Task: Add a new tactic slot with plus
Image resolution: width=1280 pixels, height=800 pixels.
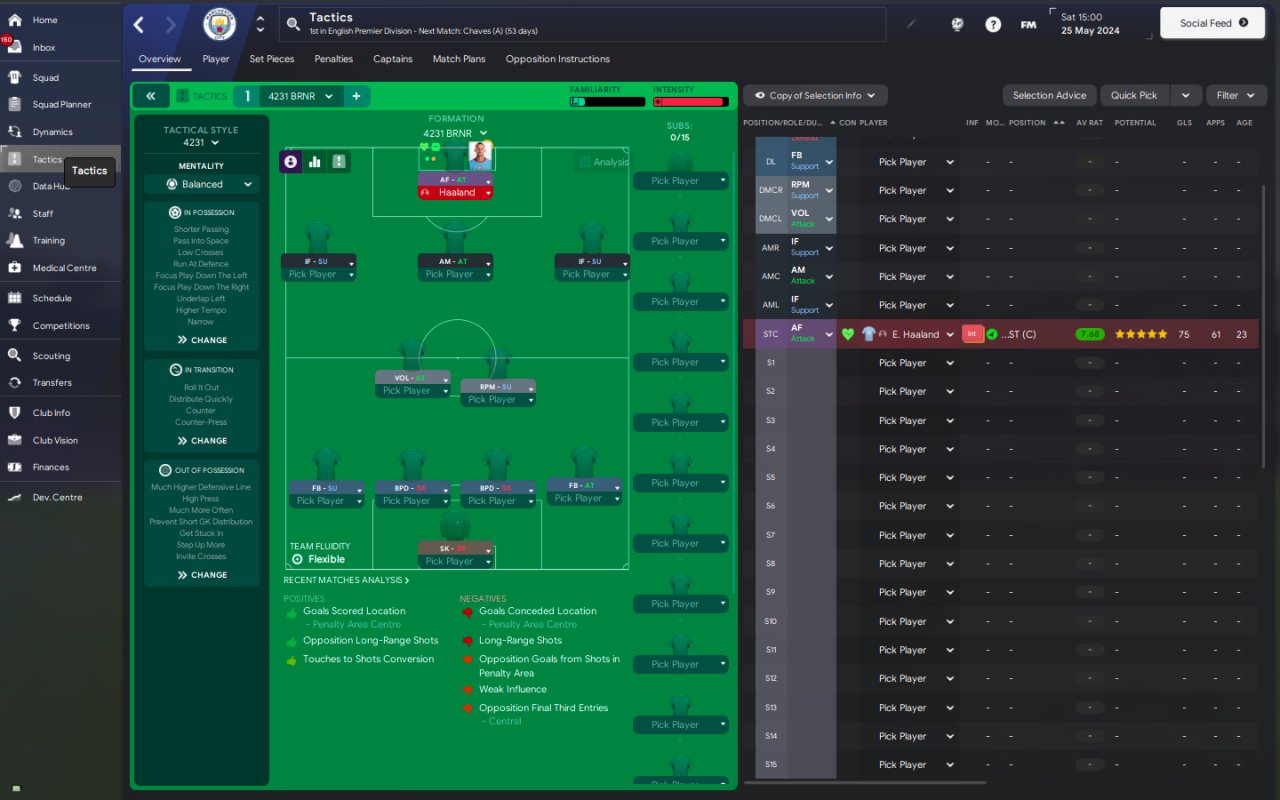Action: (356, 96)
